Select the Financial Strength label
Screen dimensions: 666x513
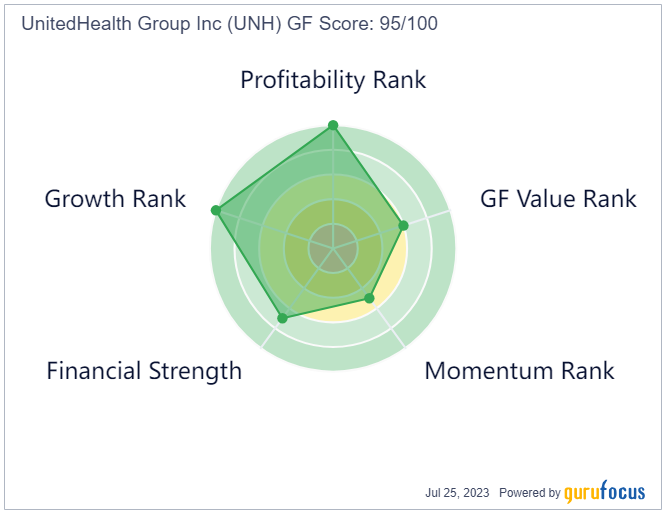(144, 371)
